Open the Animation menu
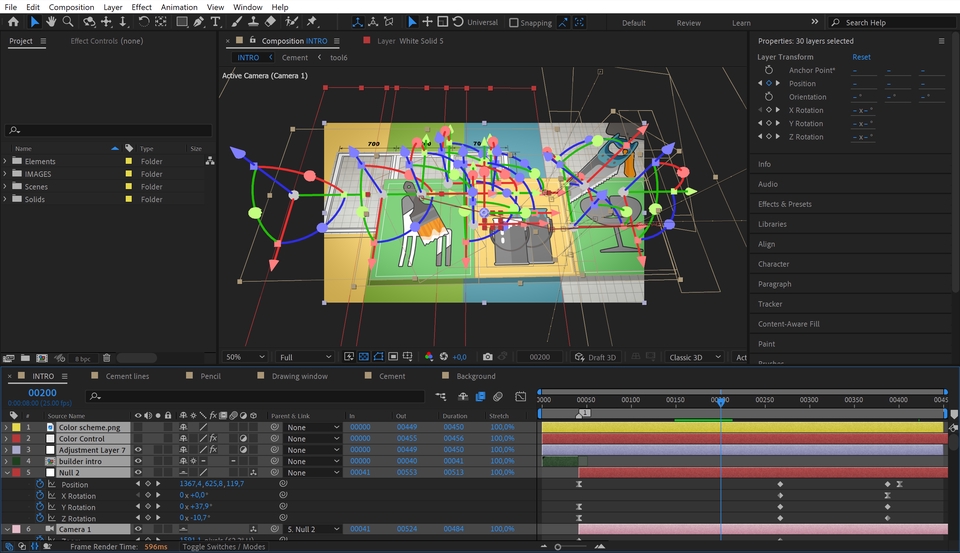960x553 pixels. coord(179,7)
